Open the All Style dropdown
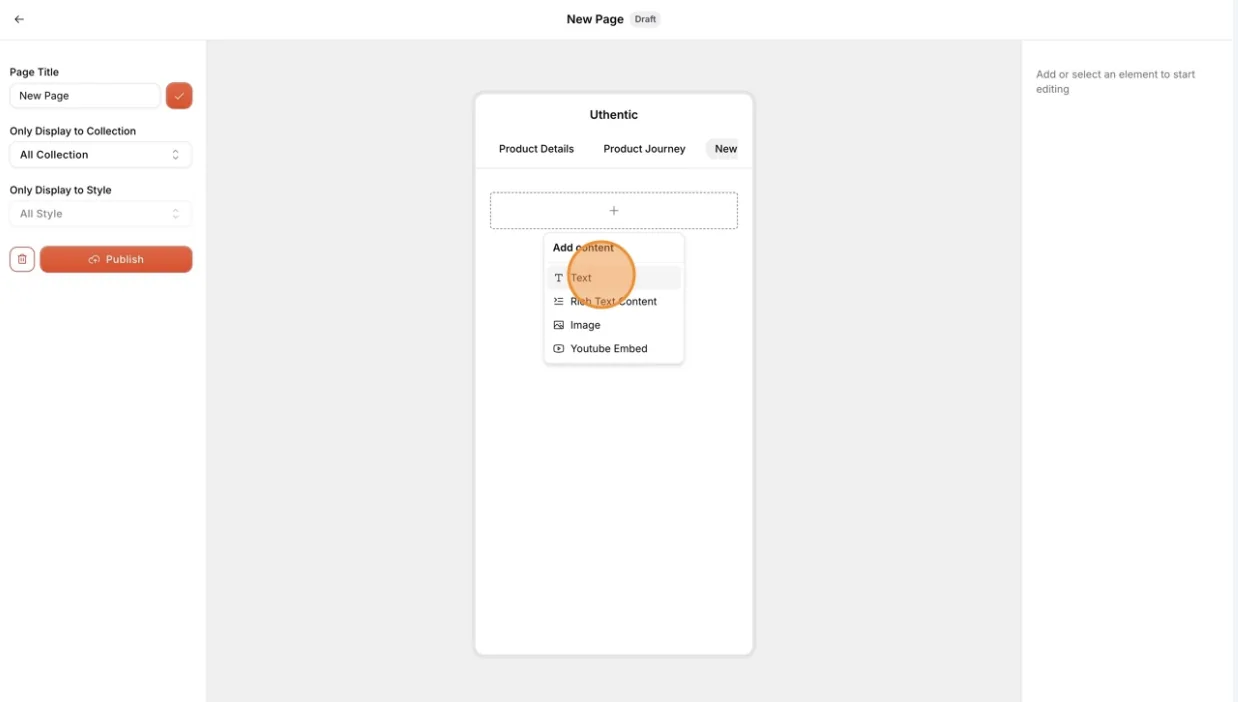 [100, 214]
